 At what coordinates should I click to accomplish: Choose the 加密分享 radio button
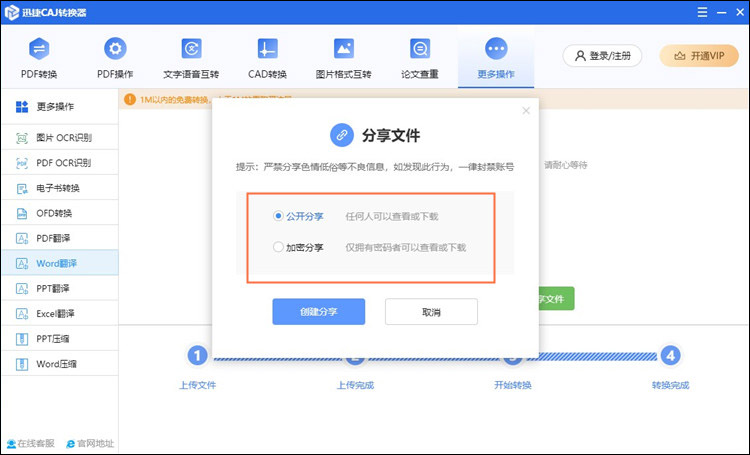278,247
